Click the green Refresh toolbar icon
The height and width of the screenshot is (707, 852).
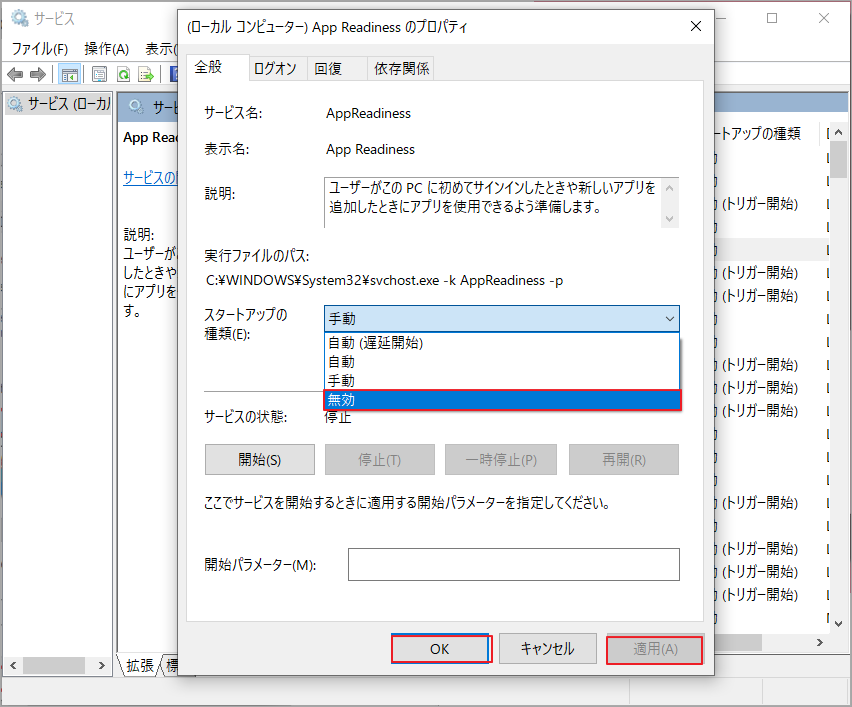coord(124,74)
